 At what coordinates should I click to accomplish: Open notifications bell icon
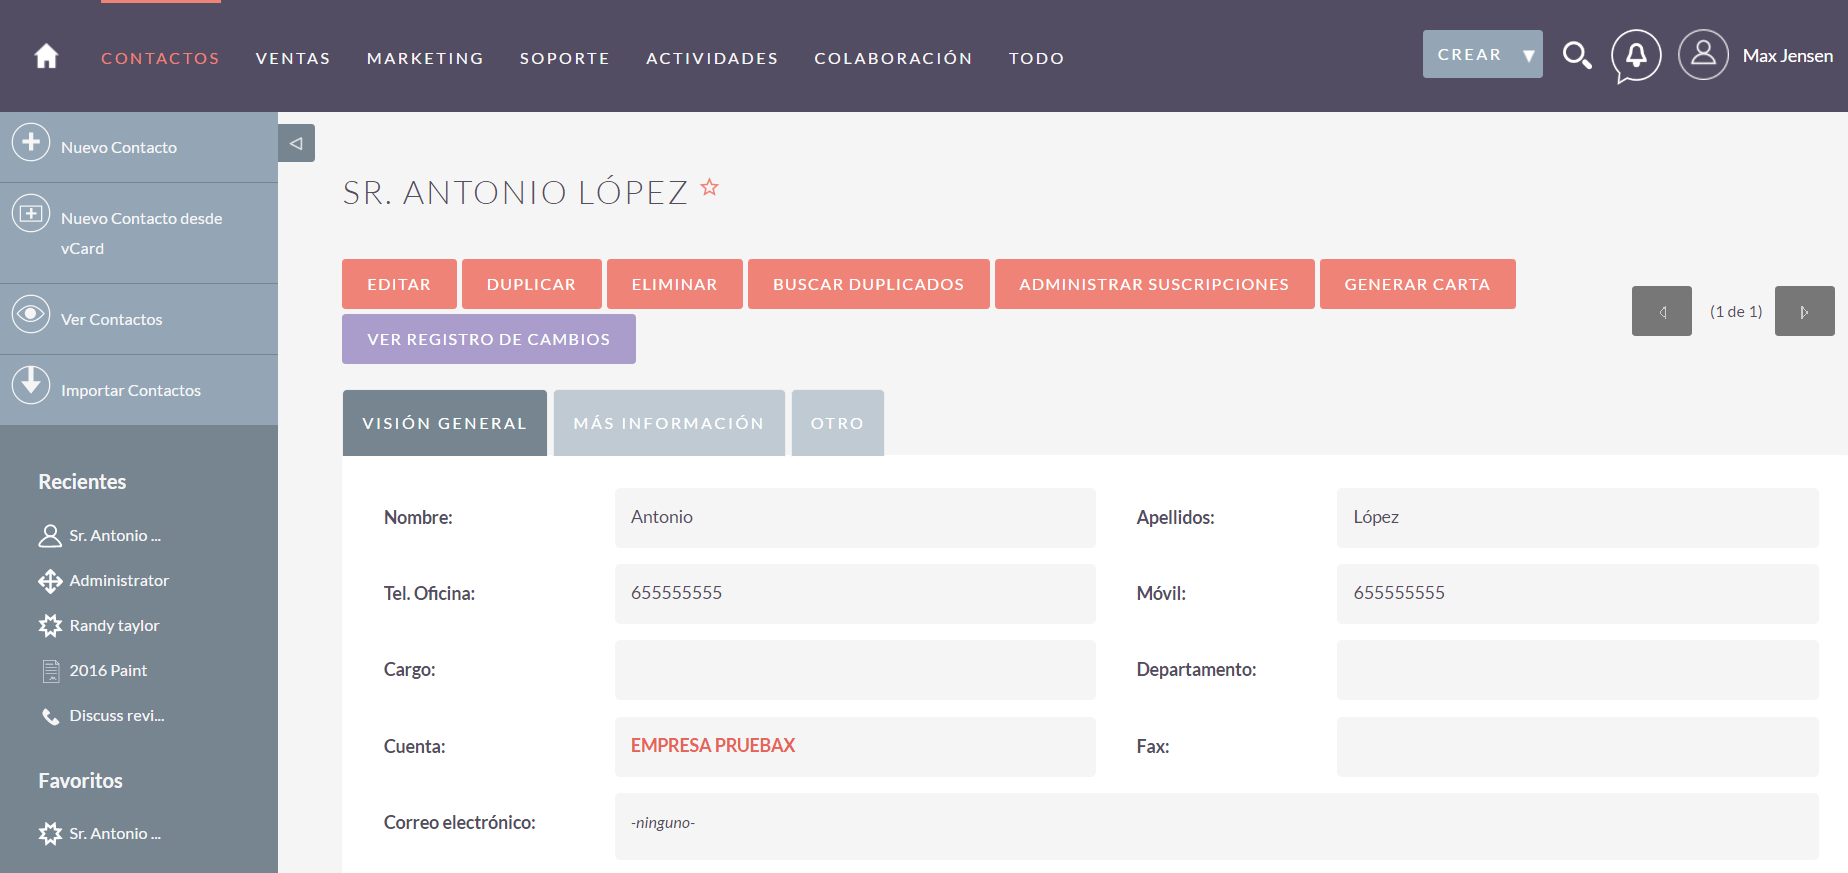click(x=1636, y=55)
